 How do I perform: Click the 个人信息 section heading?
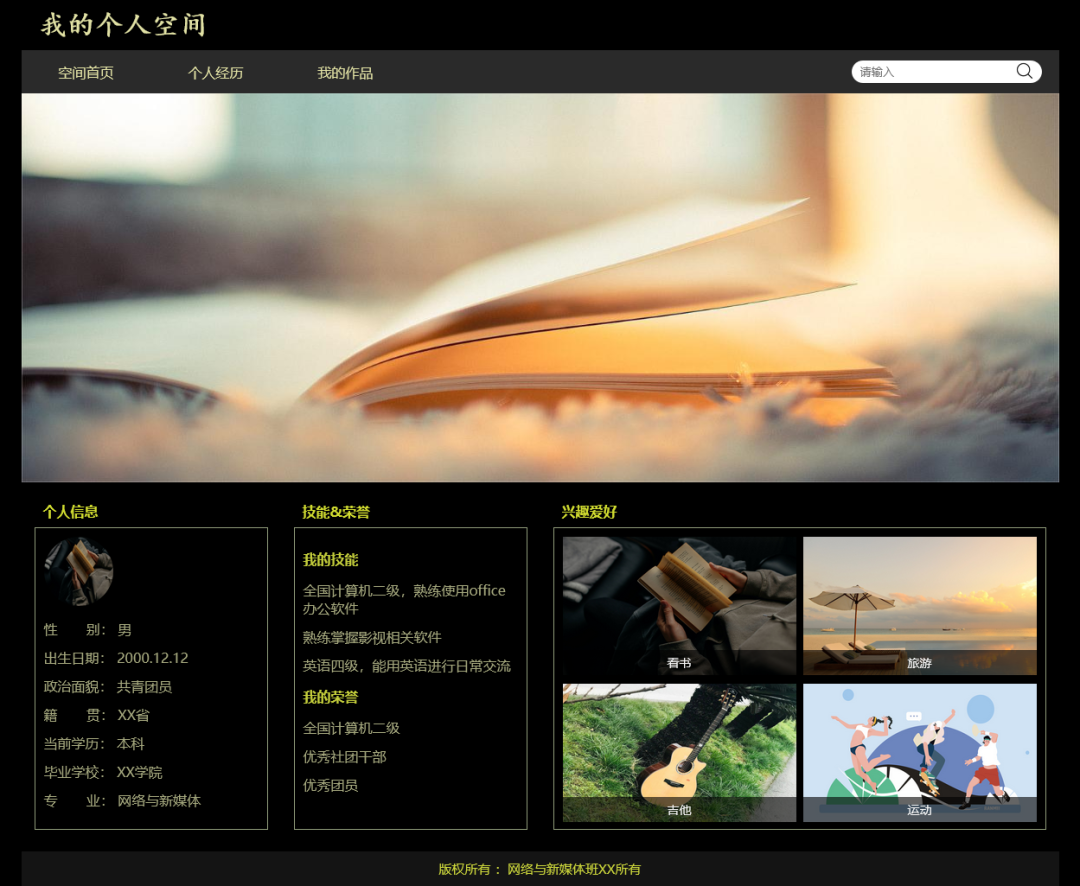coord(70,512)
